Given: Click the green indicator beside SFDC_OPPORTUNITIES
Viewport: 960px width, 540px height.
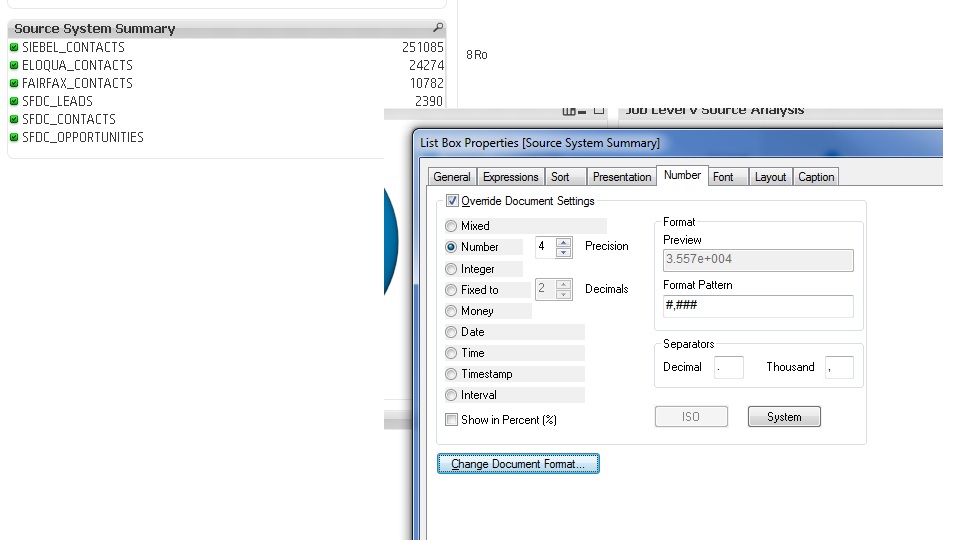Looking at the screenshot, I should pos(14,137).
